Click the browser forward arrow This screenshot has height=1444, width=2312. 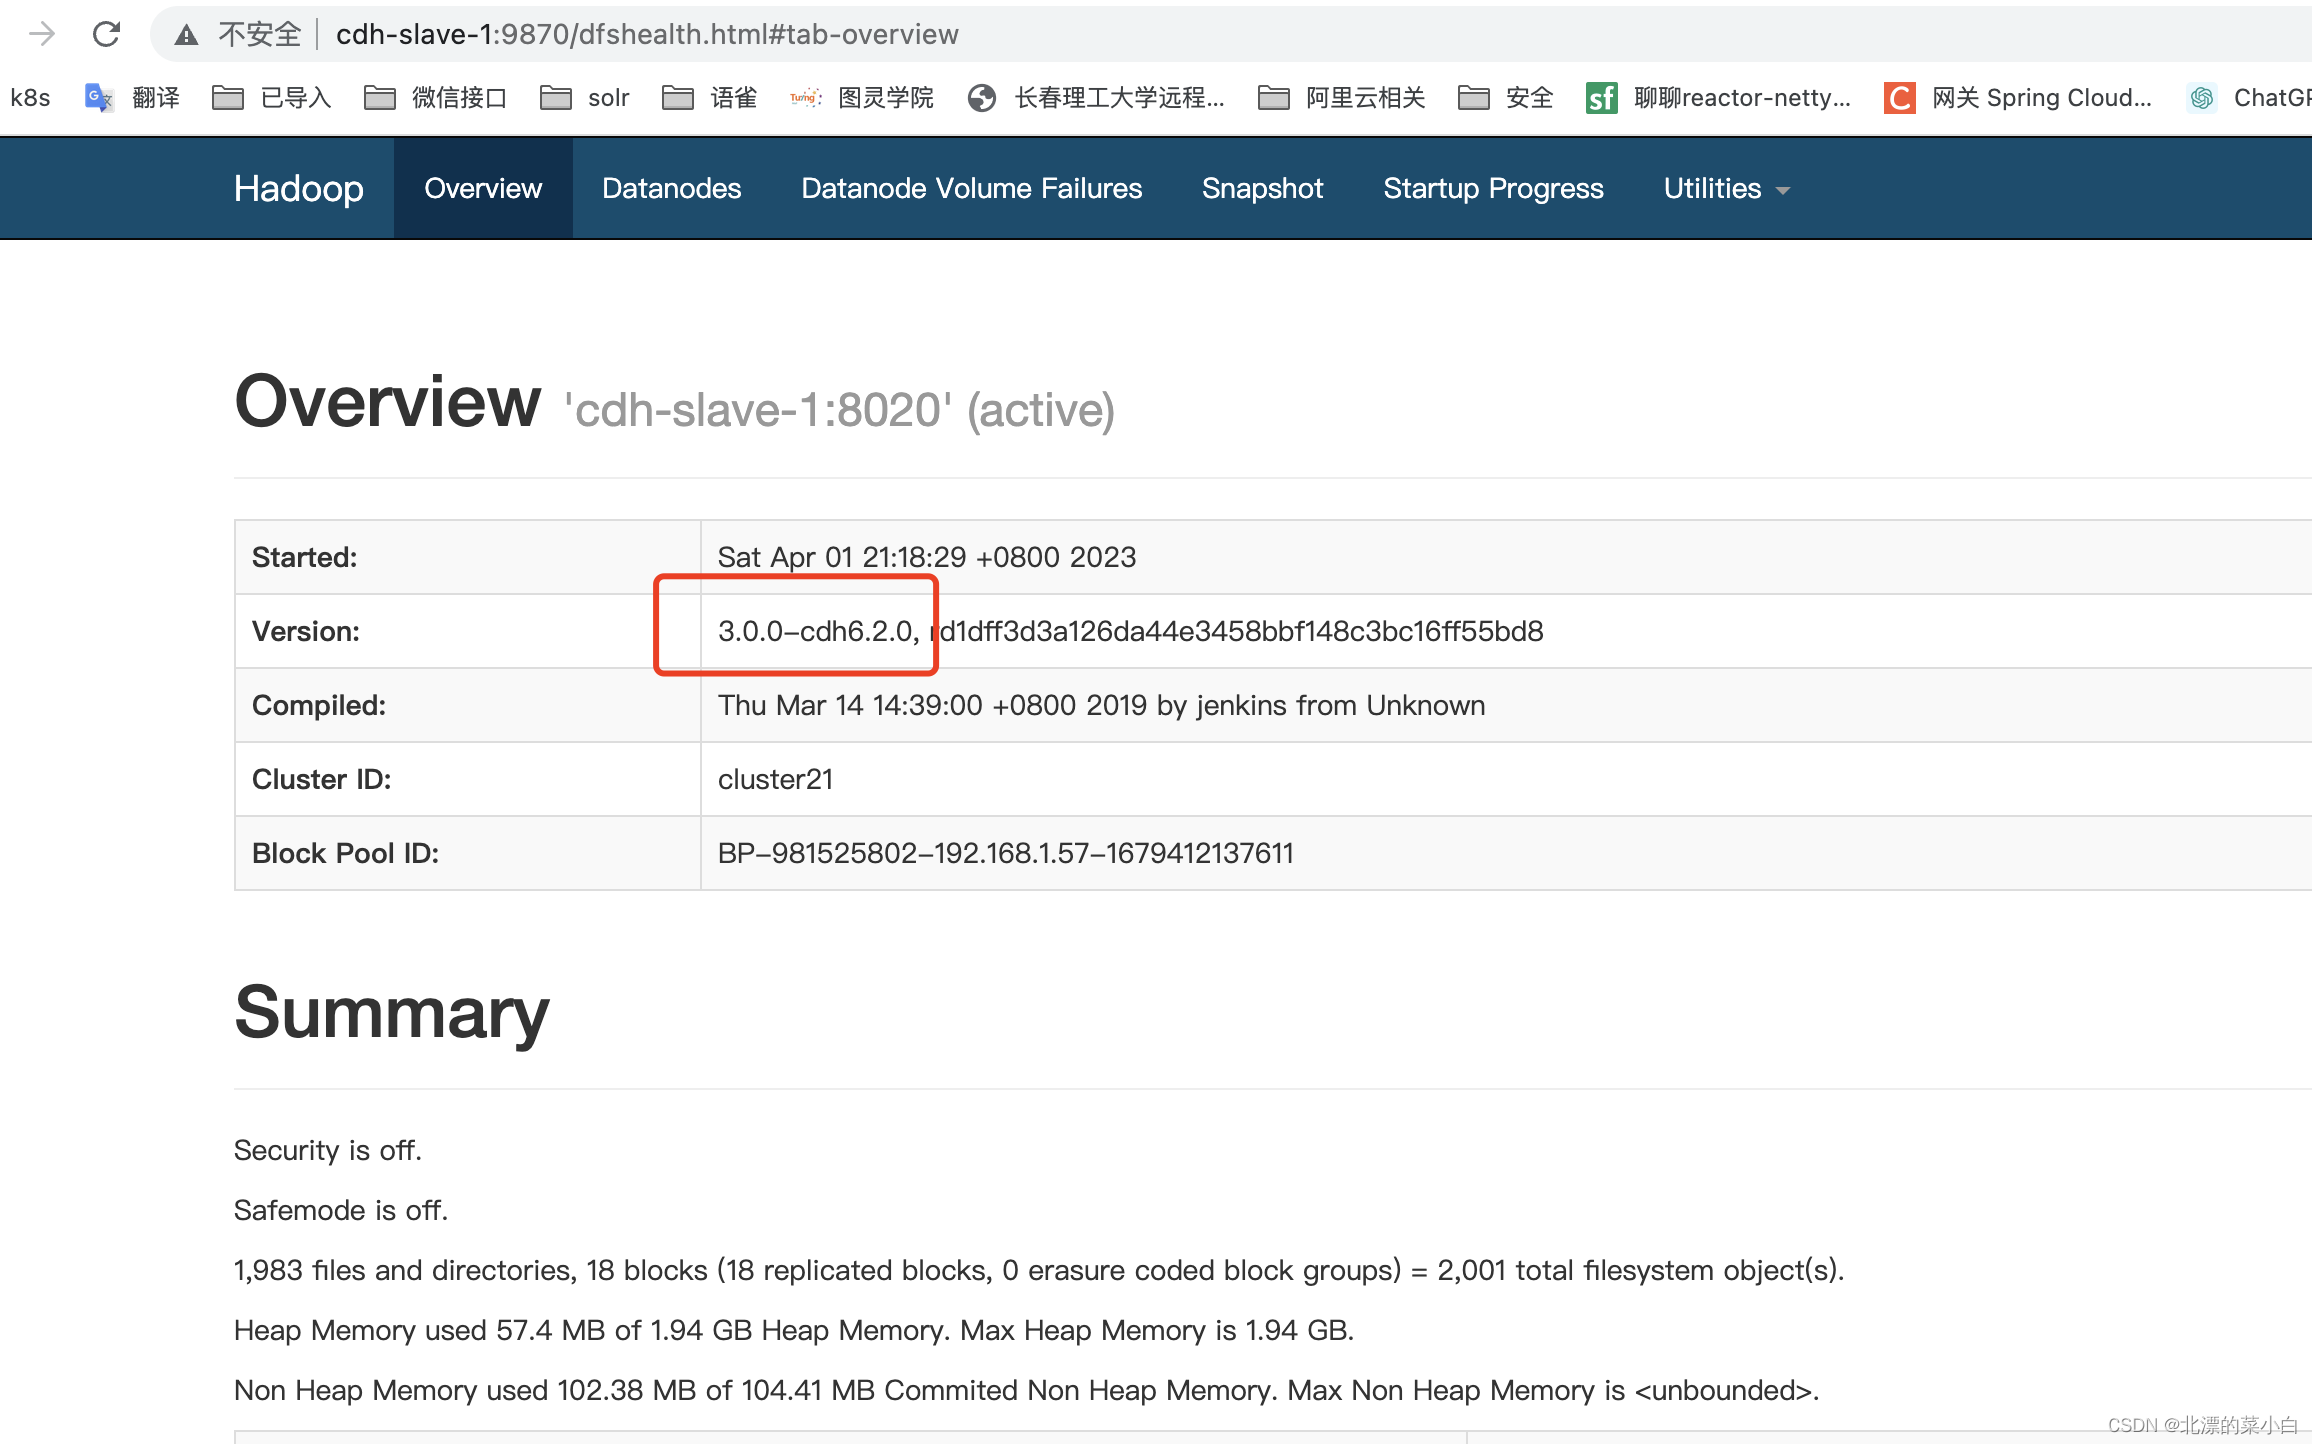point(42,34)
